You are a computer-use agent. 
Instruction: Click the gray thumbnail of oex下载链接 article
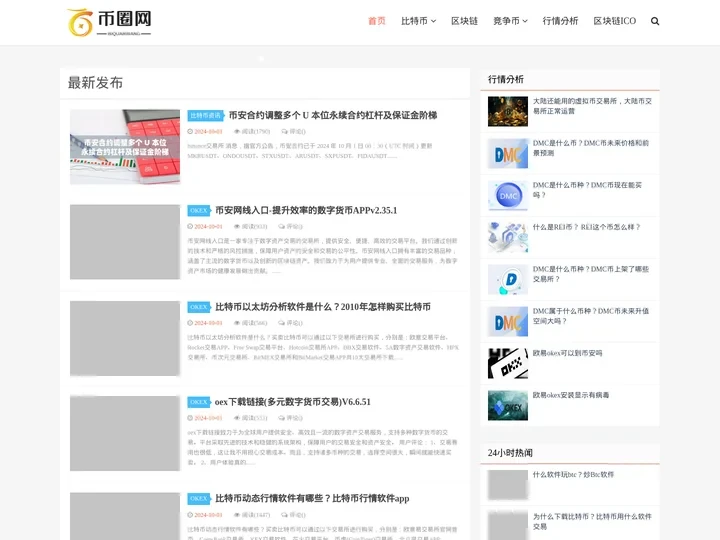pyautogui.click(x=125, y=433)
